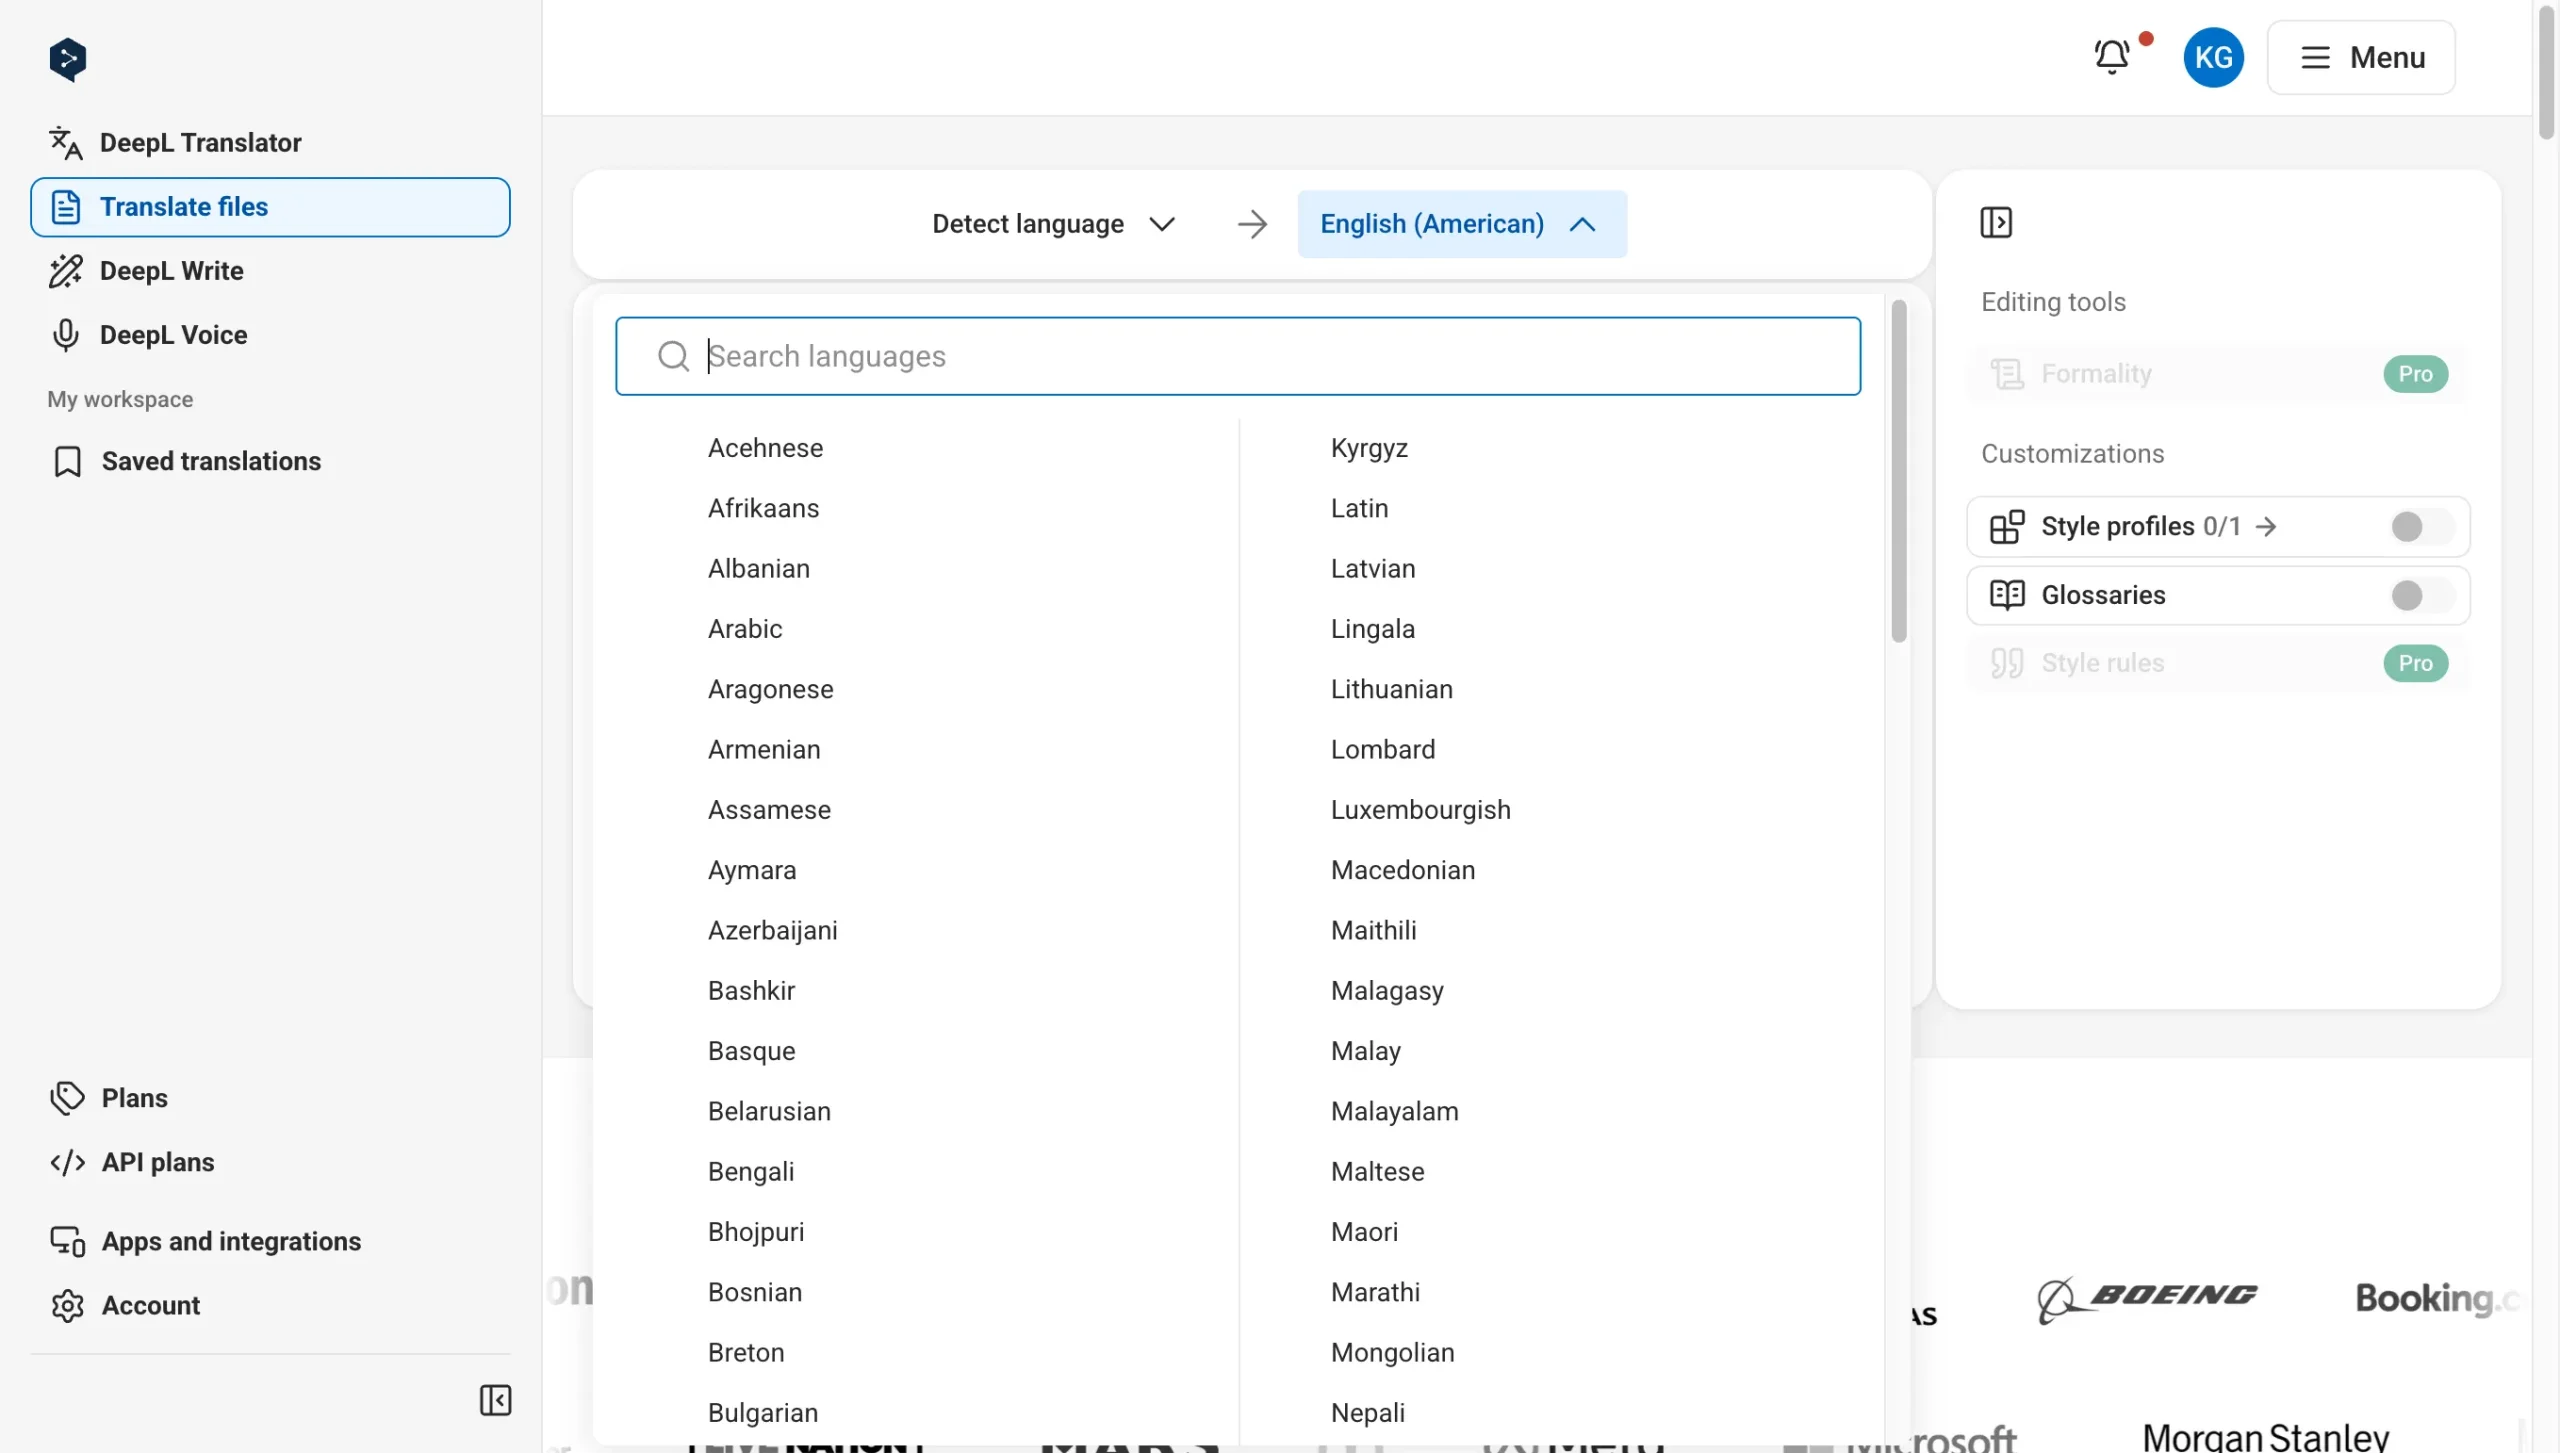Choose Luxembourgish from the list

1420,810
